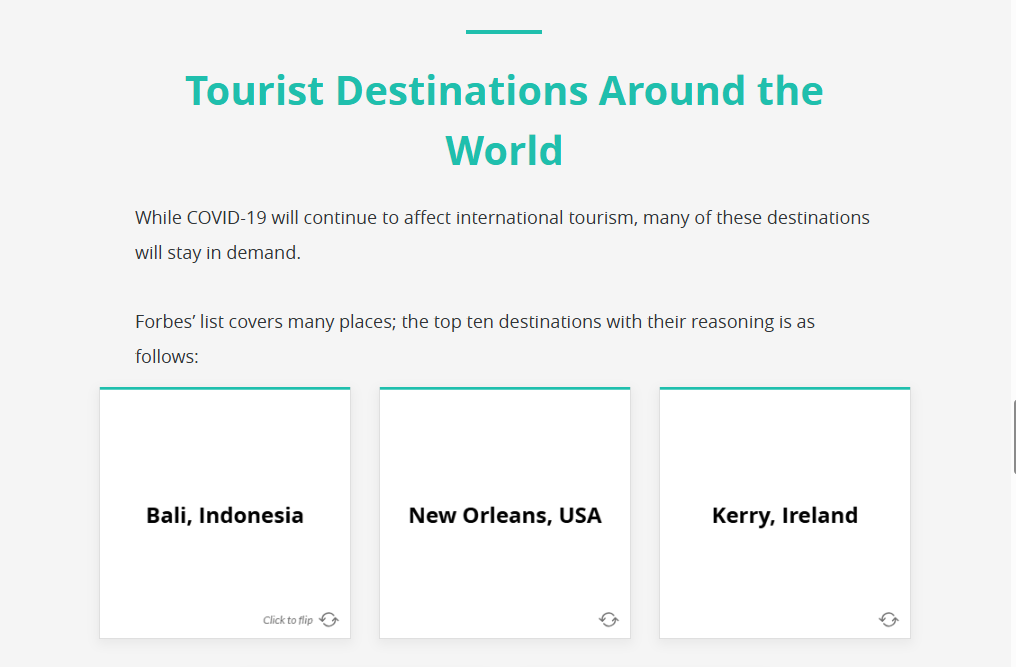Image resolution: width=1016 pixels, height=667 pixels.
Task: Click the flip icon on New Orleans card
Action: tap(609, 620)
